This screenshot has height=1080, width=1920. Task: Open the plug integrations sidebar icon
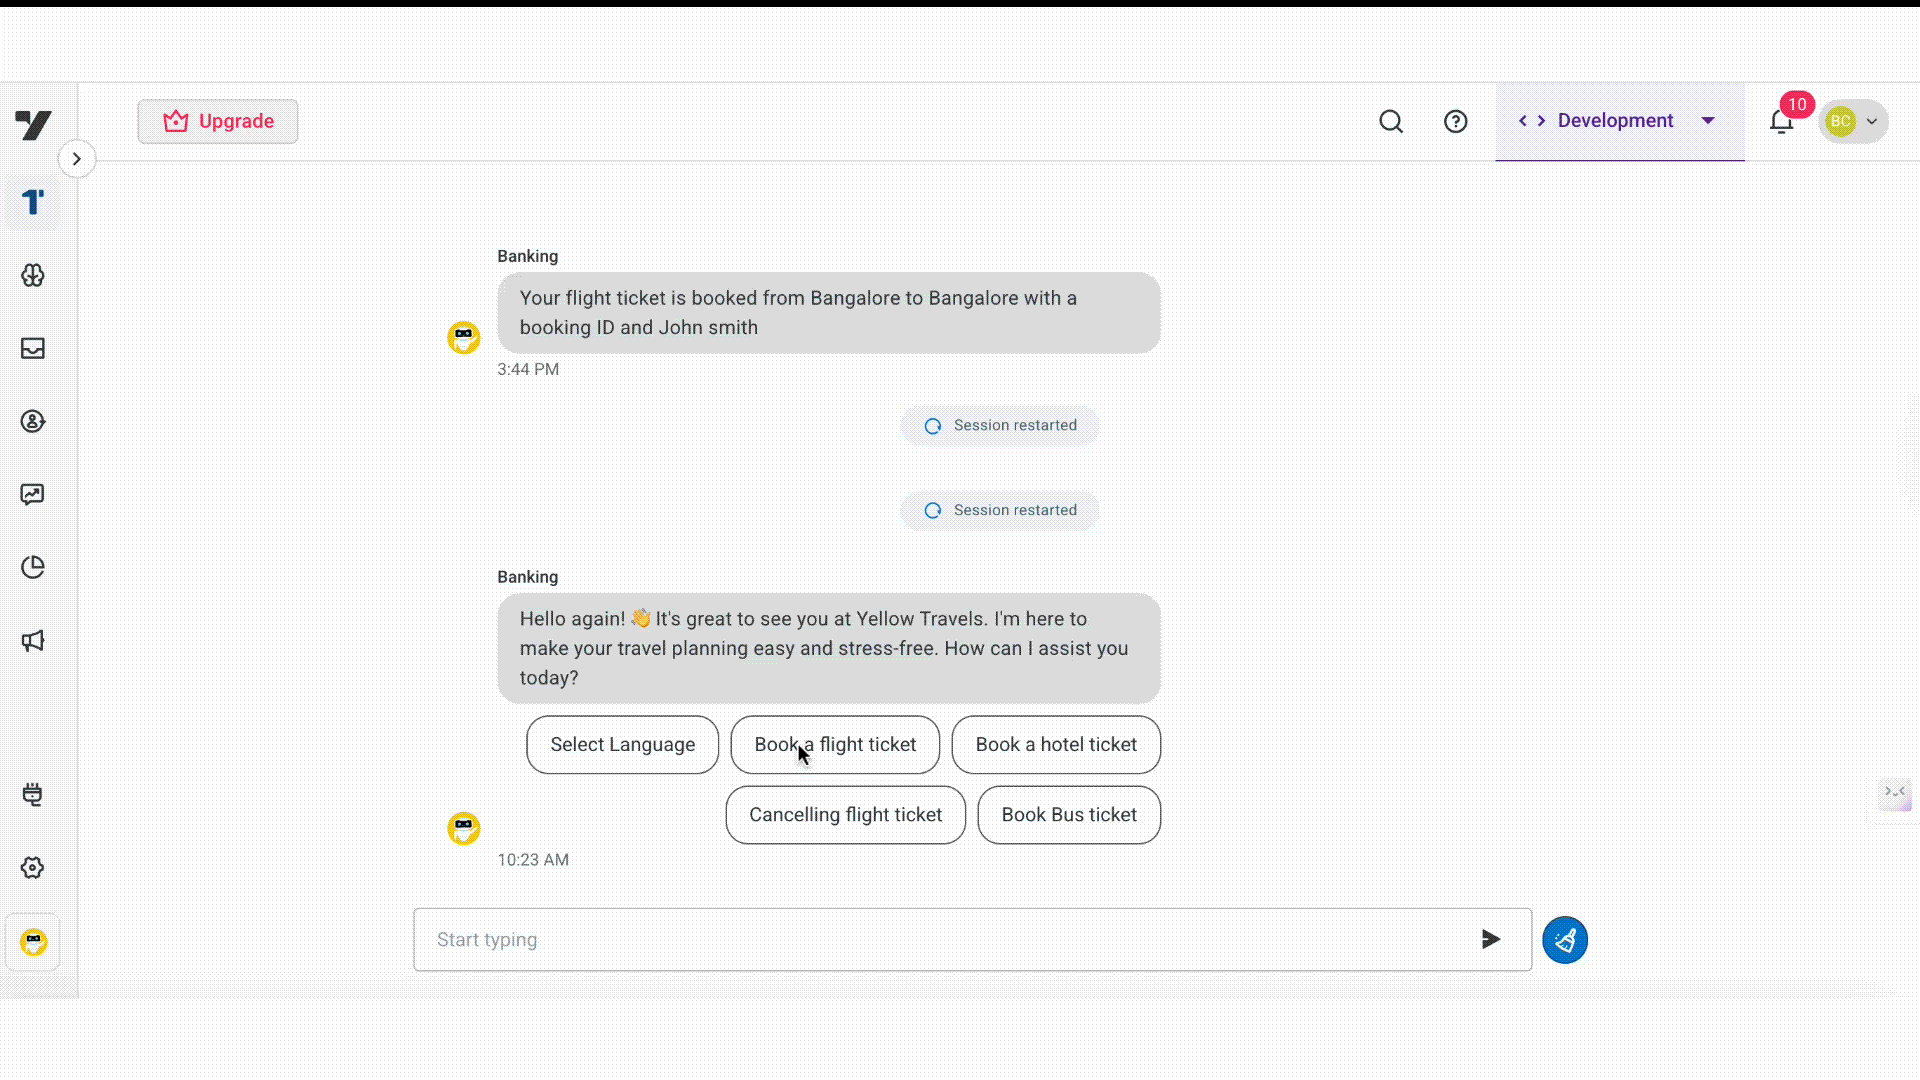click(33, 795)
